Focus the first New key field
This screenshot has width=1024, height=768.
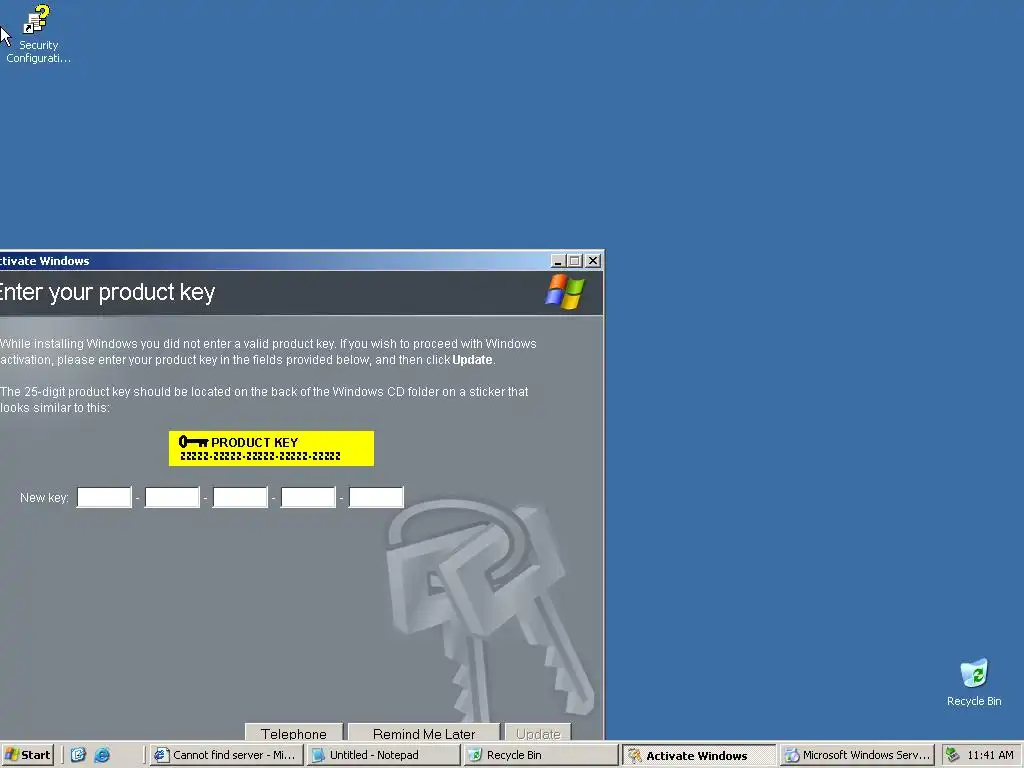[x=104, y=497]
